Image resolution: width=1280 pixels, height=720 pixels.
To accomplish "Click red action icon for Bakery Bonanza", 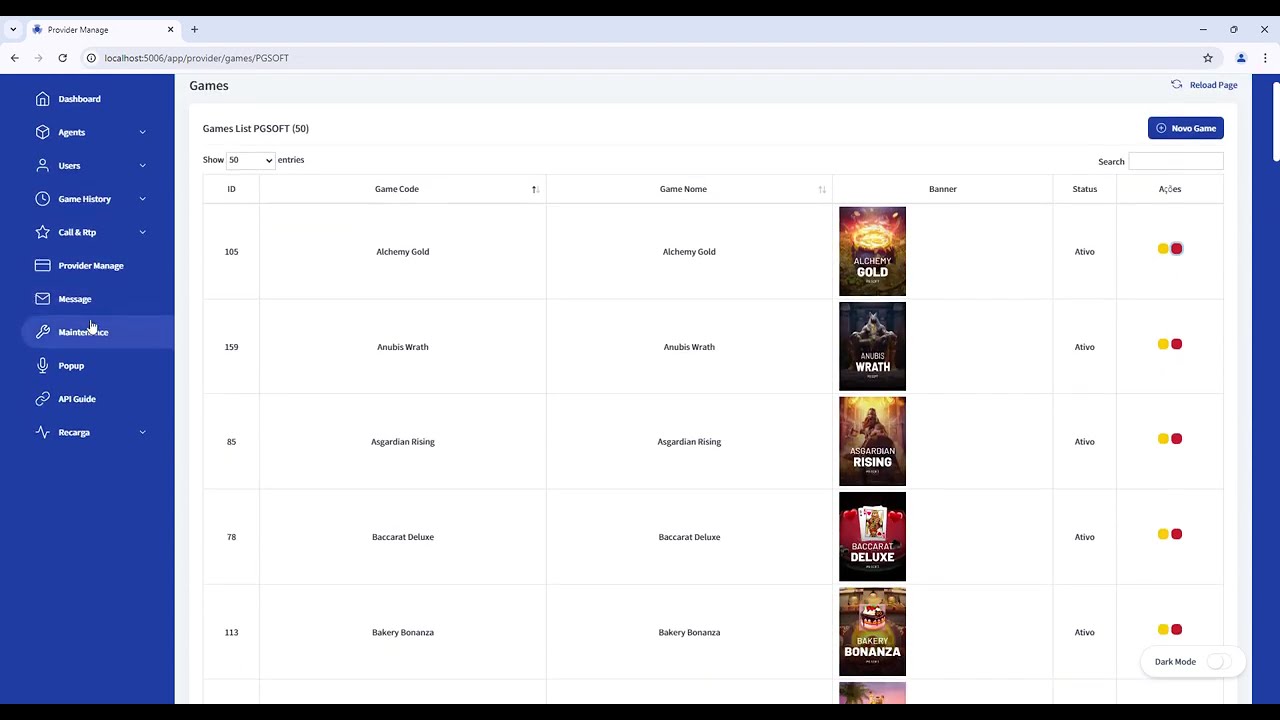I will pos(1177,629).
